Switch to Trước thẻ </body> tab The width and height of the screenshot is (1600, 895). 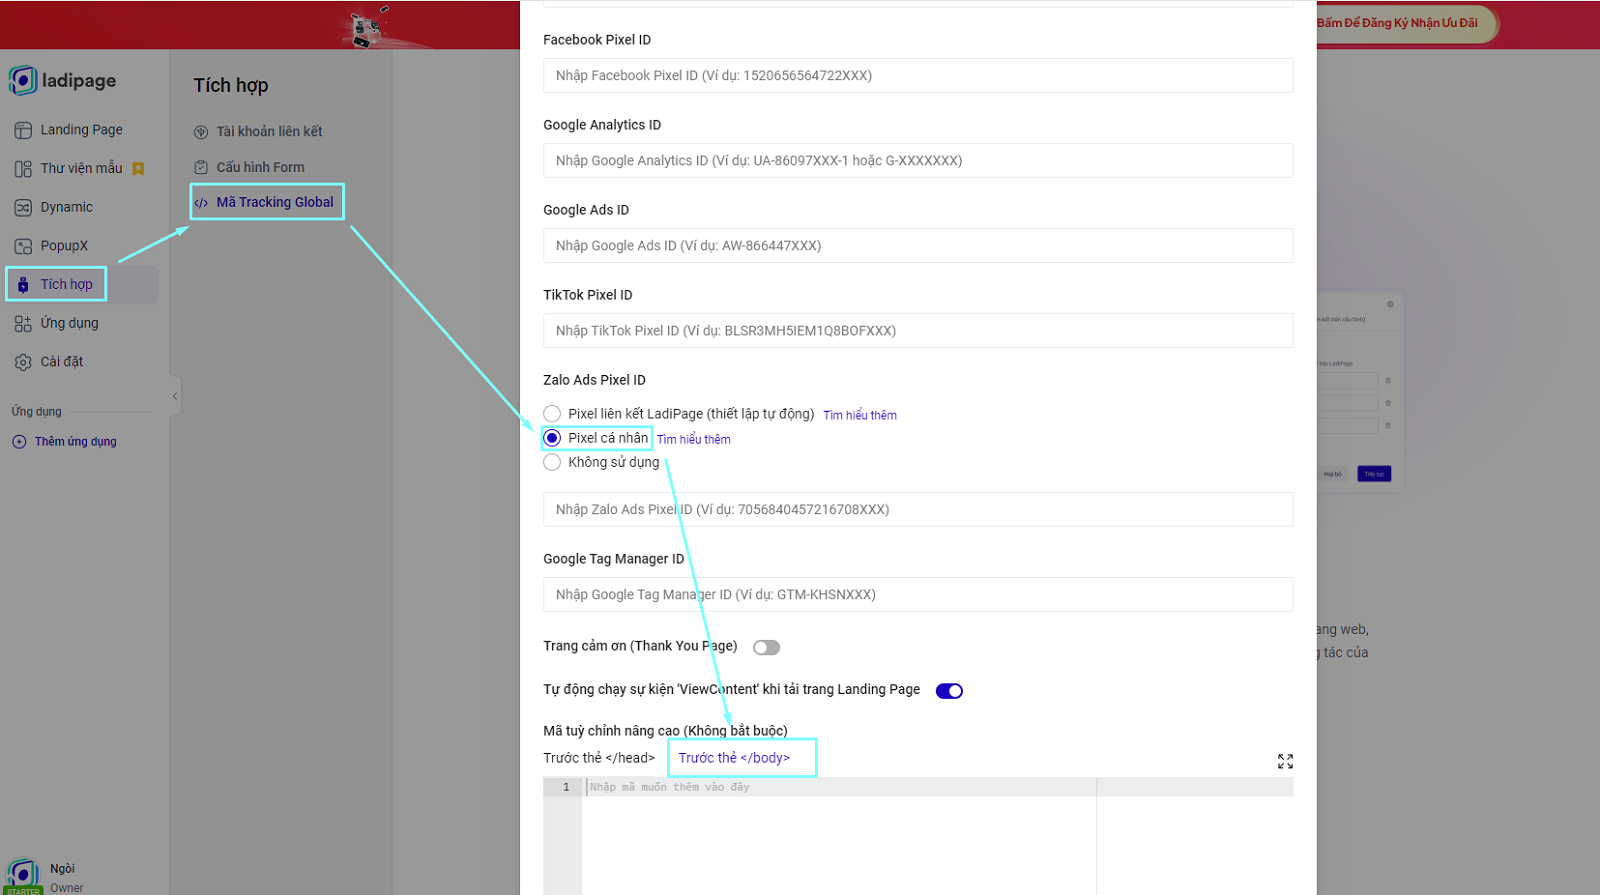click(x=734, y=758)
